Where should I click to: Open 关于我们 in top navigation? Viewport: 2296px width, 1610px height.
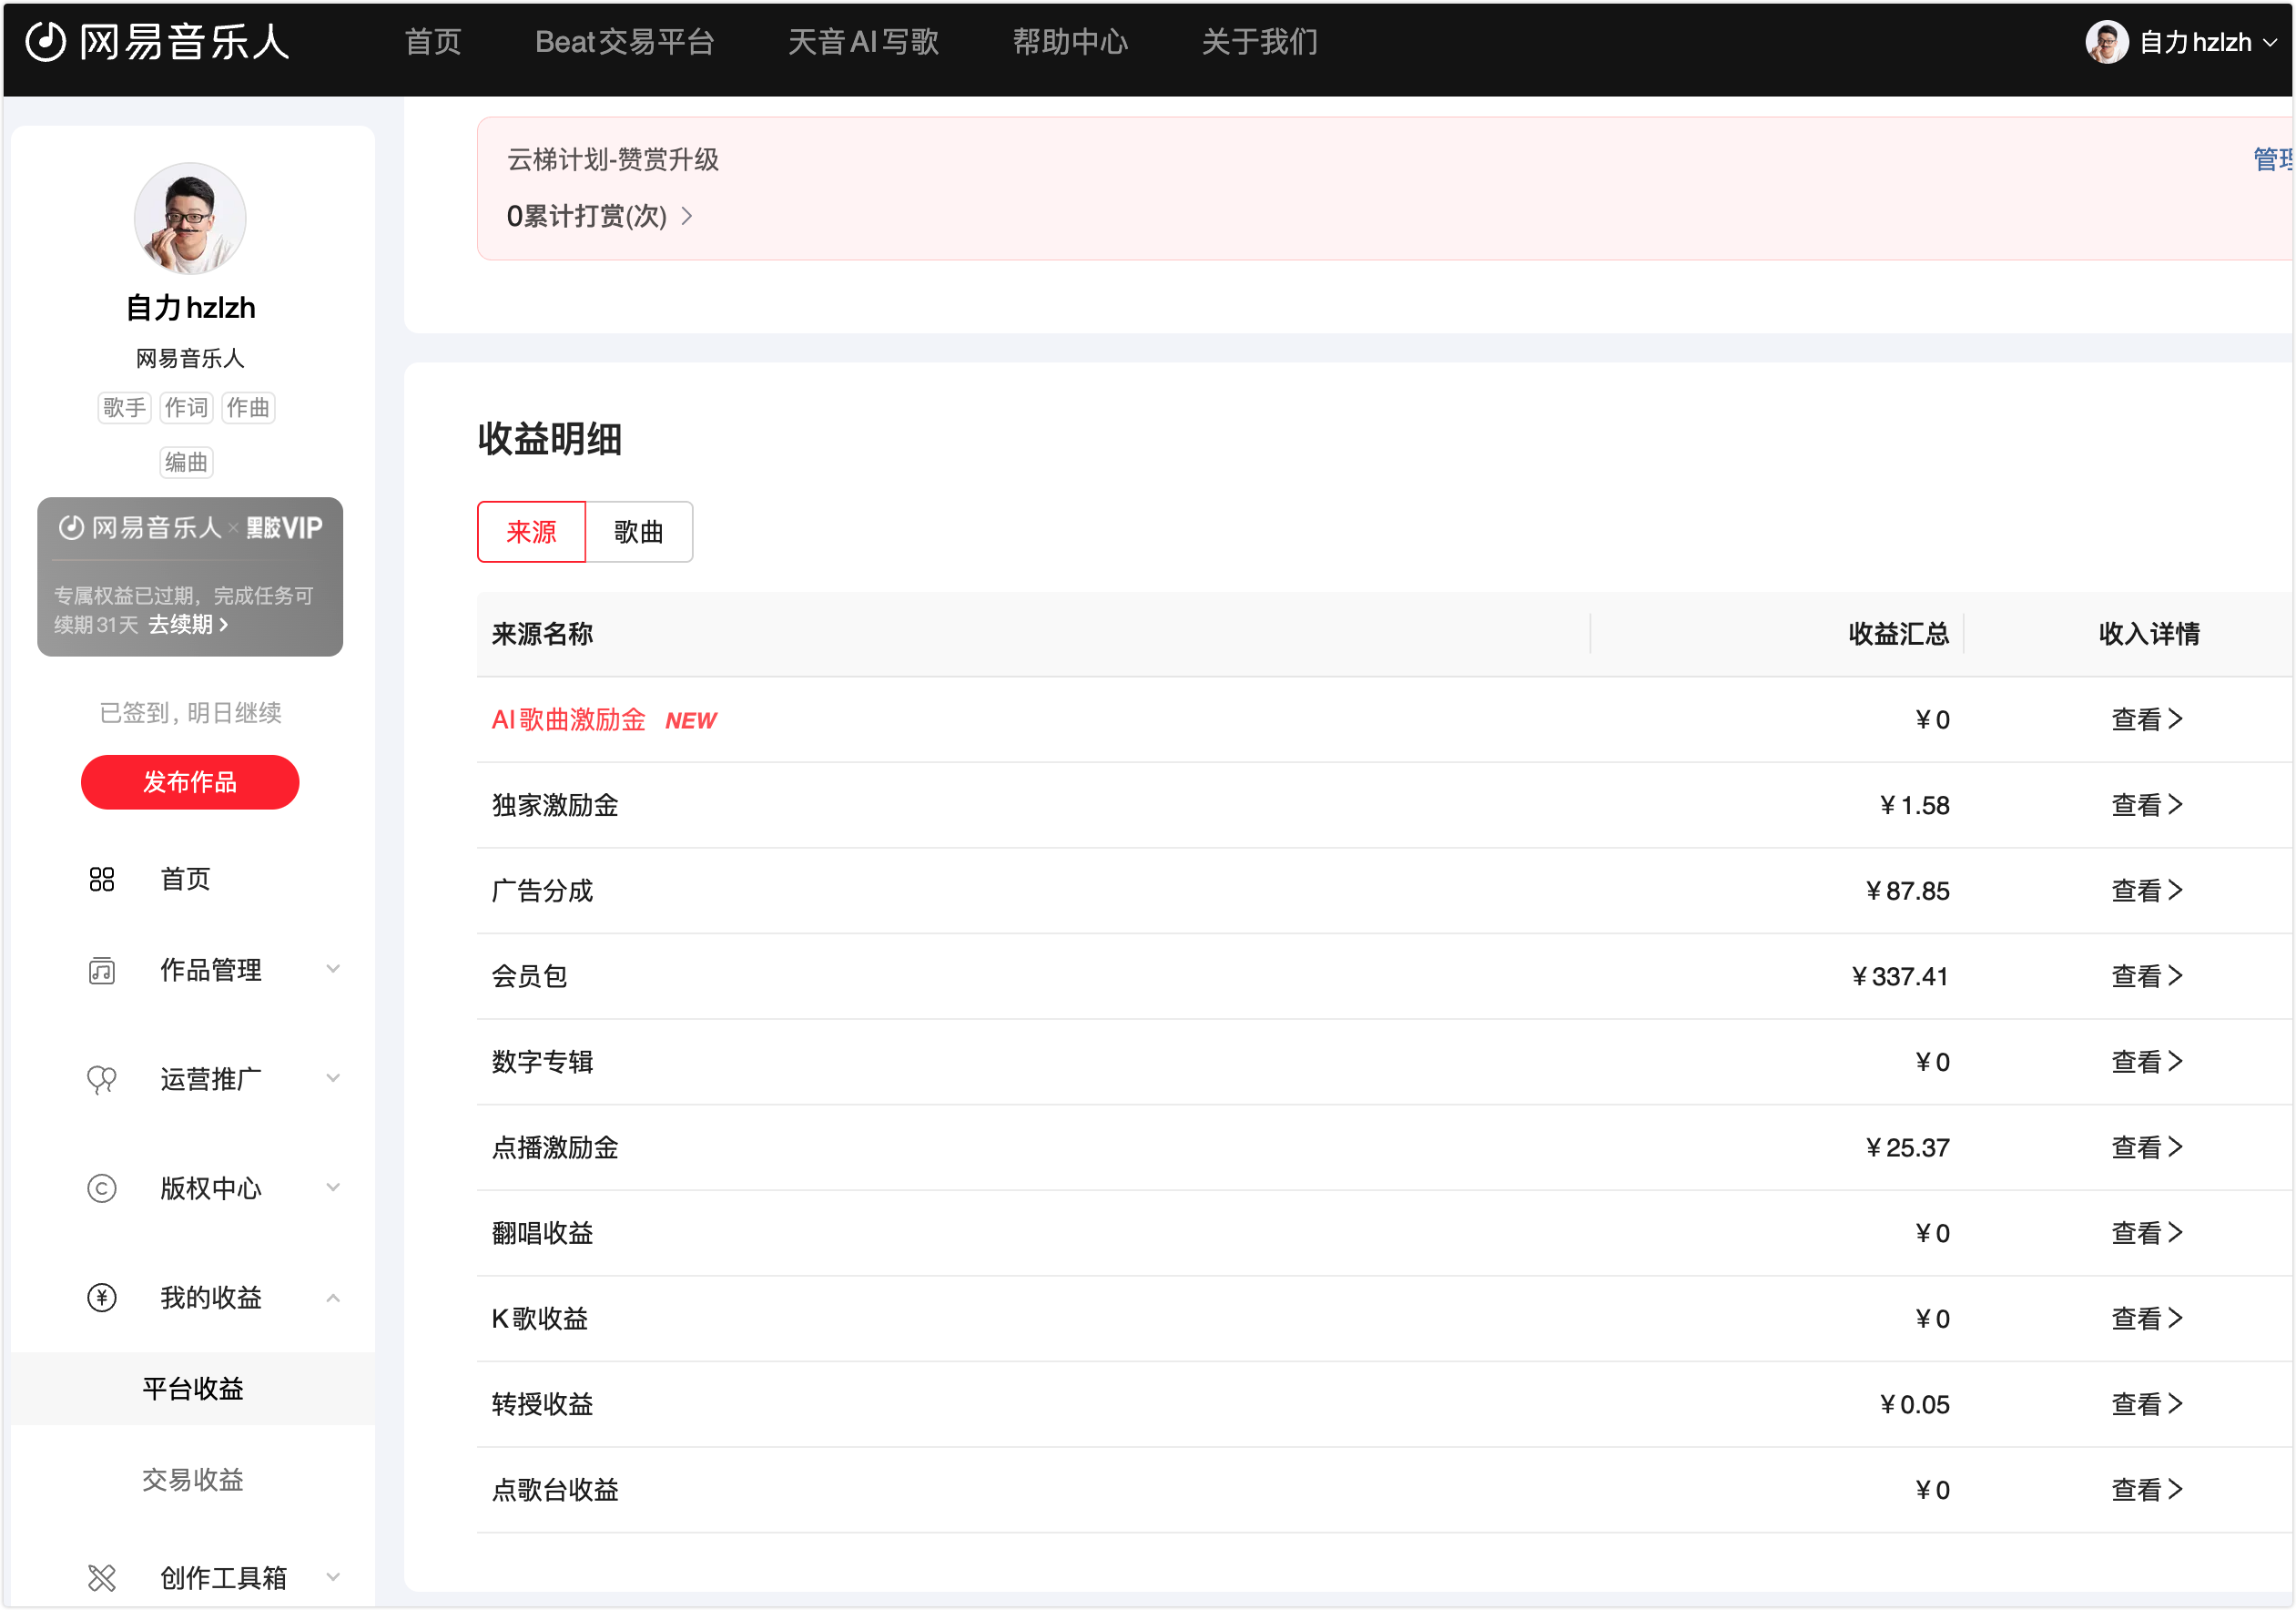(x=1260, y=42)
